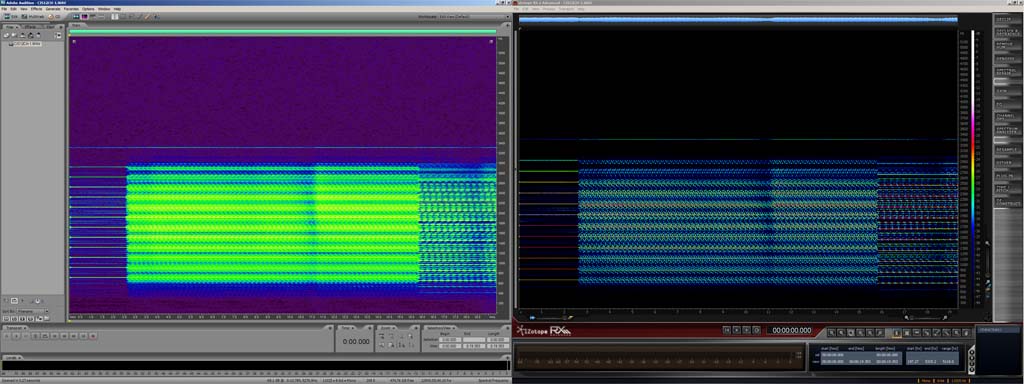The height and width of the screenshot is (384, 1024).
Task: Switch to the Effects tab in the left panel
Action: 29,26
